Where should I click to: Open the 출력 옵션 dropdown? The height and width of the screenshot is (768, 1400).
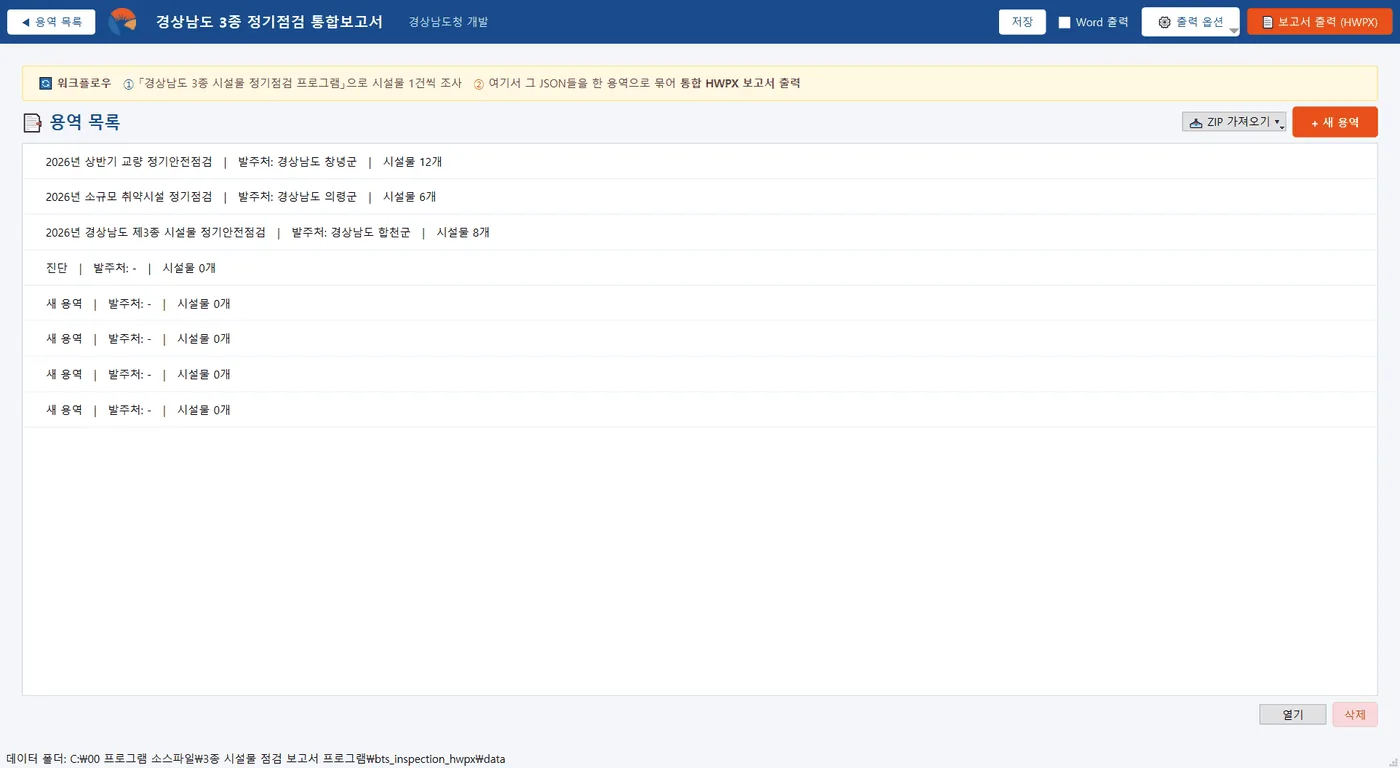[1191, 22]
